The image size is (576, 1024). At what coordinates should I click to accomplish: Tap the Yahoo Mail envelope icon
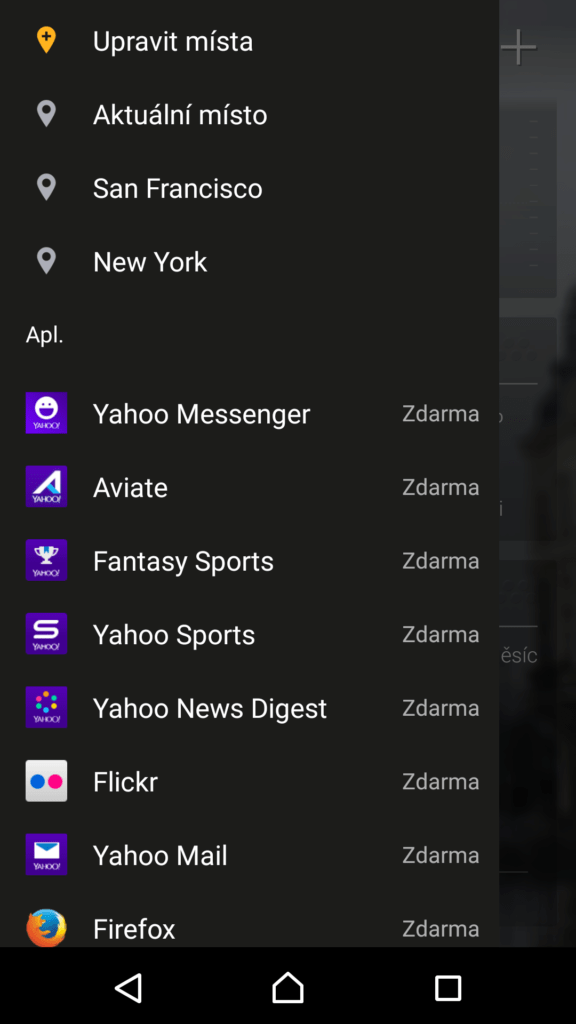pos(46,855)
